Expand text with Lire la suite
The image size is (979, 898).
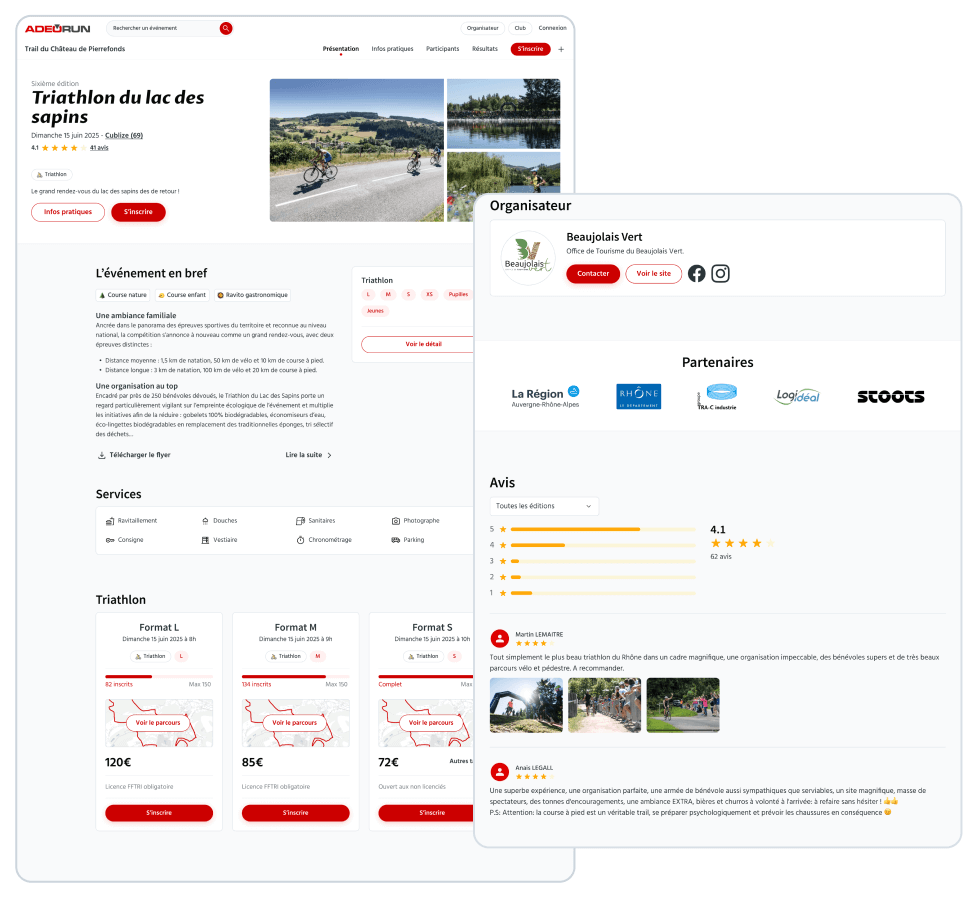[x=308, y=455]
